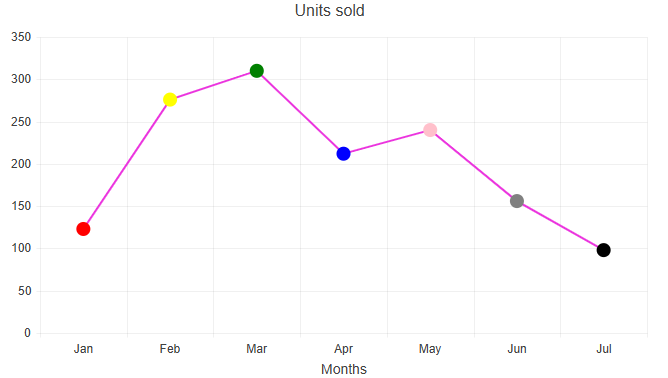Click the yellow Feb data point
Viewport: 668px width, 378px height.
170,100
